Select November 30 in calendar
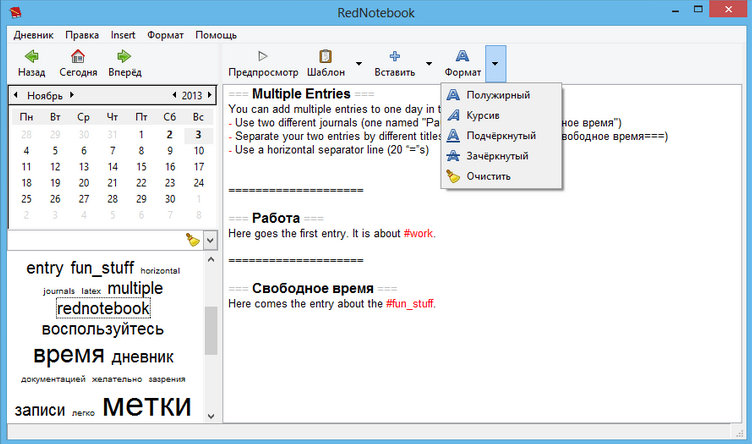The image size is (752, 444). coord(170,199)
